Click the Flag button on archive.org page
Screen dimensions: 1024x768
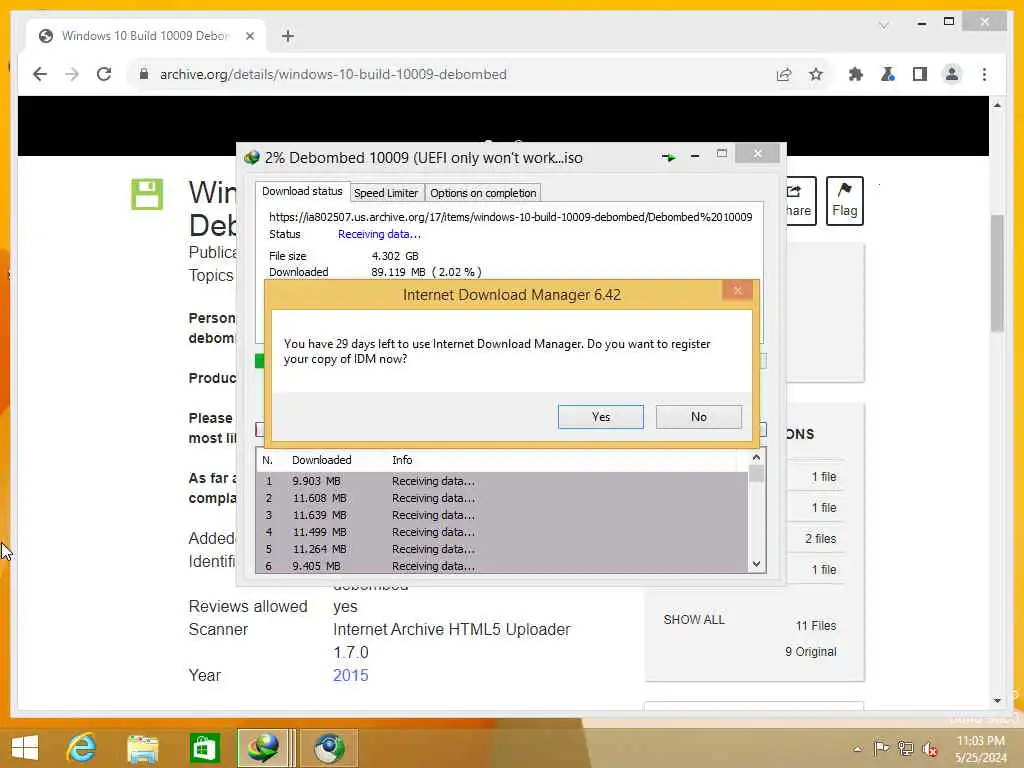click(844, 200)
